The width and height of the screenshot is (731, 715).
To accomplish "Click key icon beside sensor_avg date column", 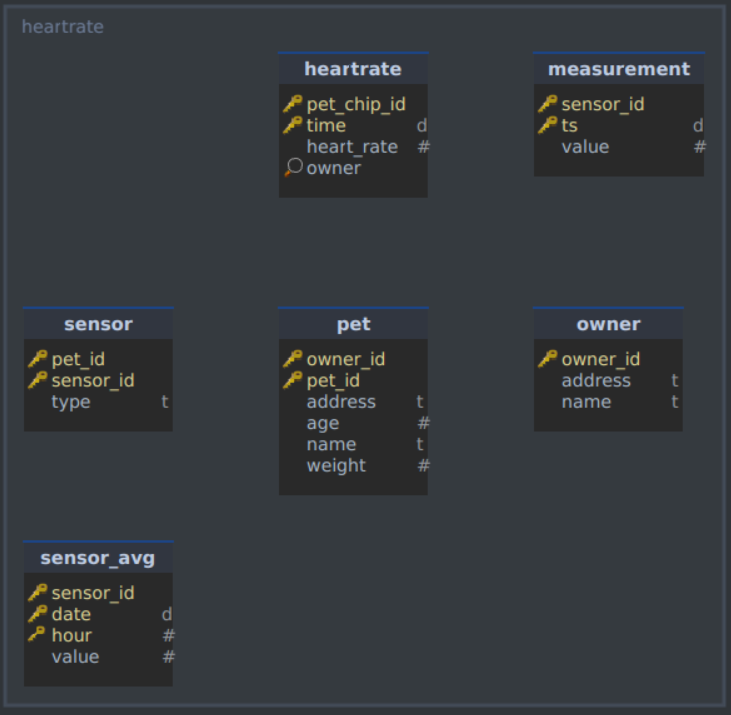I will (38, 614).
